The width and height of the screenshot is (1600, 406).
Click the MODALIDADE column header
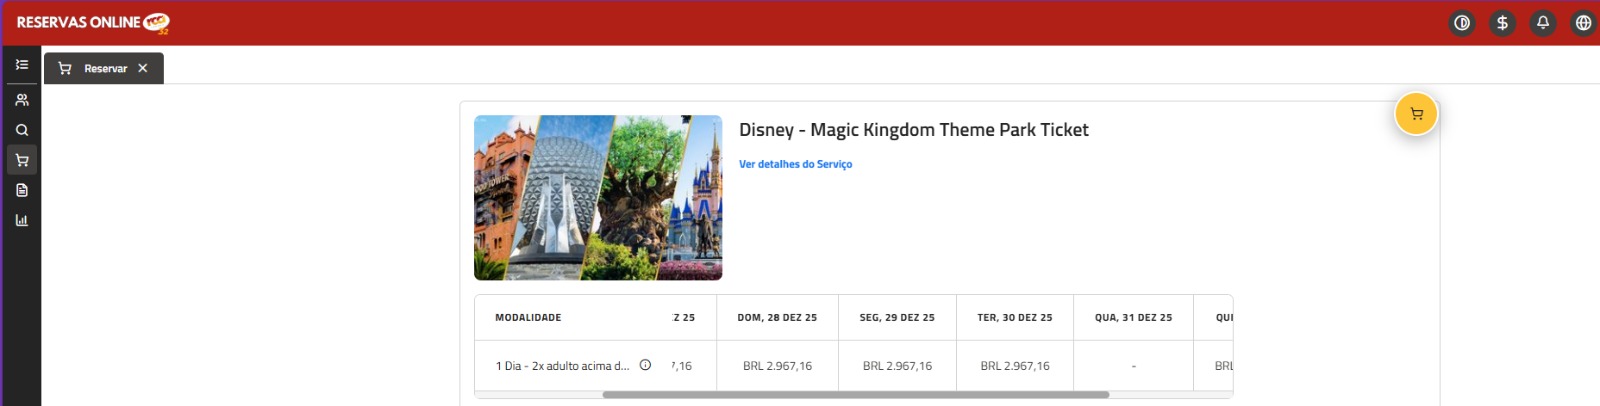pos(528,318)
